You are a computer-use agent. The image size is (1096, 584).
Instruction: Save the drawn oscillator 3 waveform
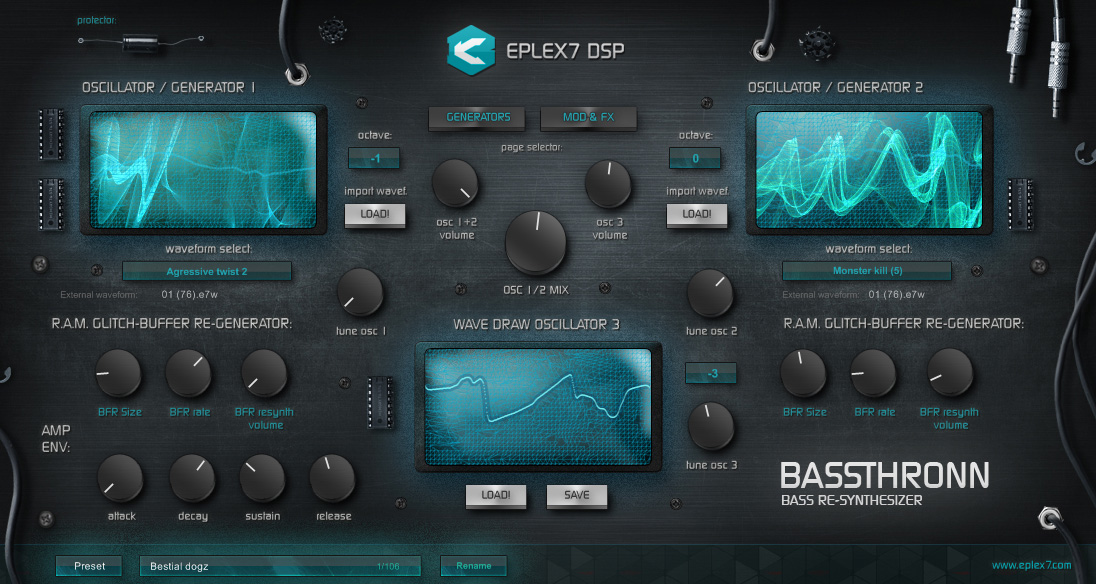click(577, 495)
